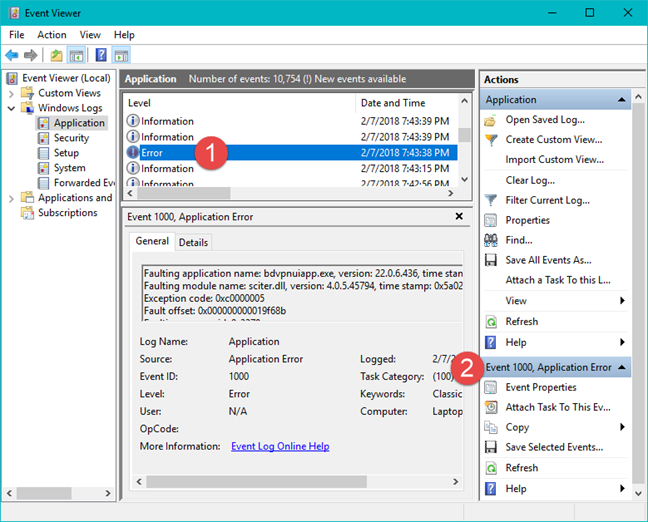Click the Create Custom View funnel icon
The image size is (648, 522).
(491, 140)
